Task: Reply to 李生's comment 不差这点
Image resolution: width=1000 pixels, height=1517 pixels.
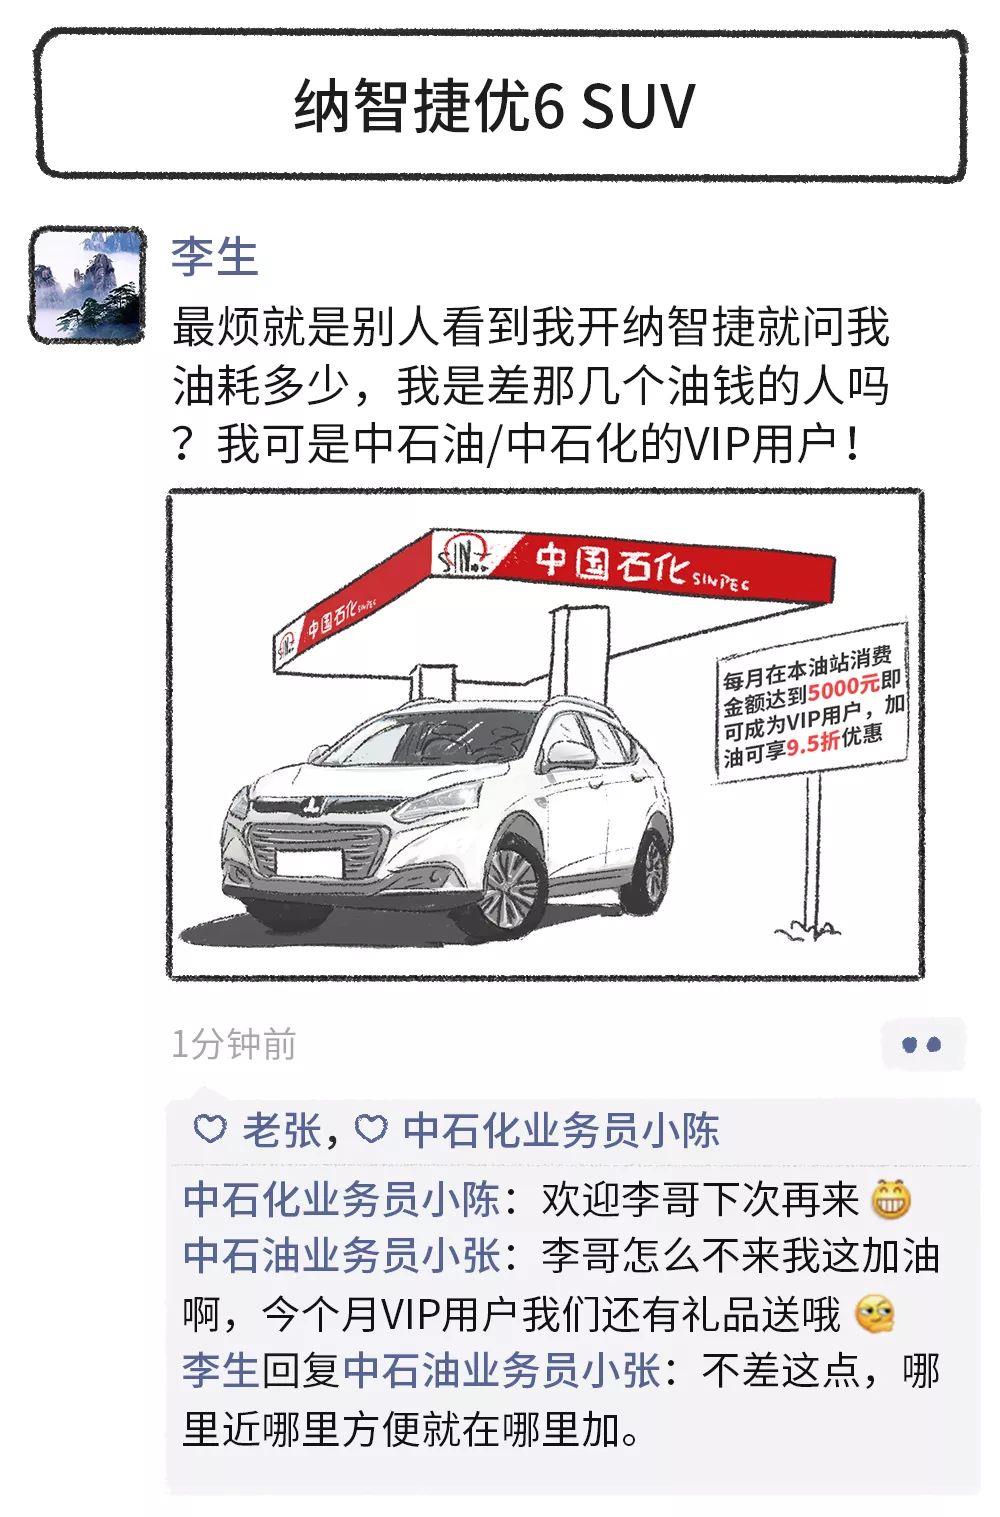Action: tap(561, 1400)
